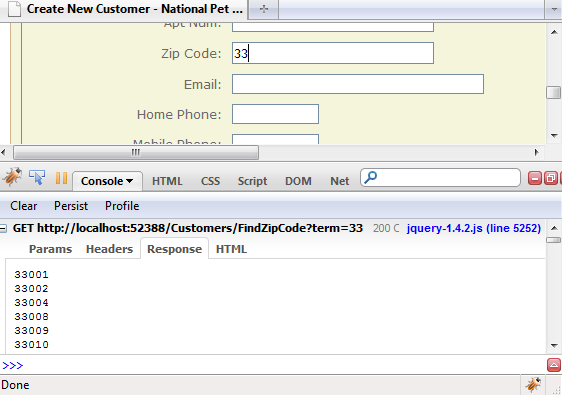
Task: Open the Net panel tab
Action: coord(339,181)
